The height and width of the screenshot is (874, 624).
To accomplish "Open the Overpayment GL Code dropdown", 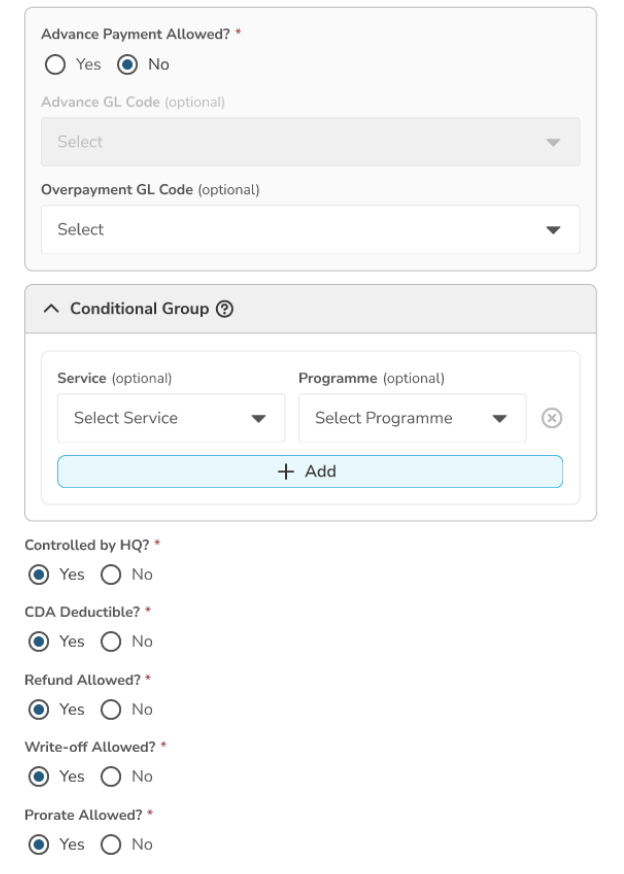I will click(x=310, y=230).
